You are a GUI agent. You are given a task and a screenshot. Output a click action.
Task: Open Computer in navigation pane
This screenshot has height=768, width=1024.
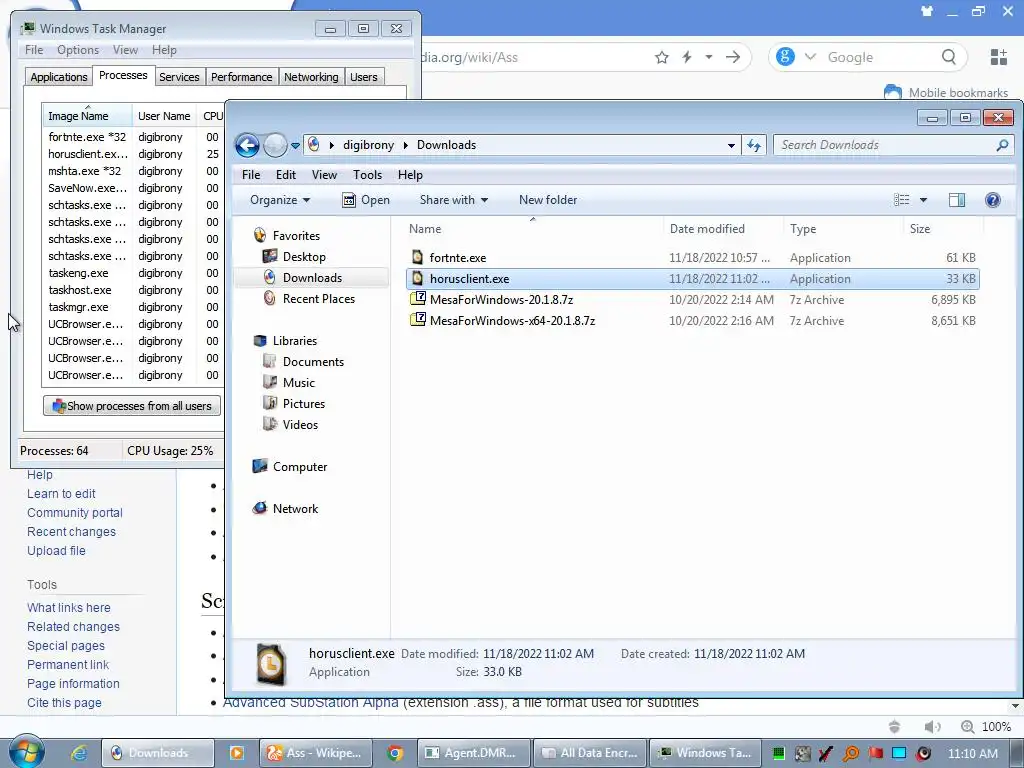299,467
